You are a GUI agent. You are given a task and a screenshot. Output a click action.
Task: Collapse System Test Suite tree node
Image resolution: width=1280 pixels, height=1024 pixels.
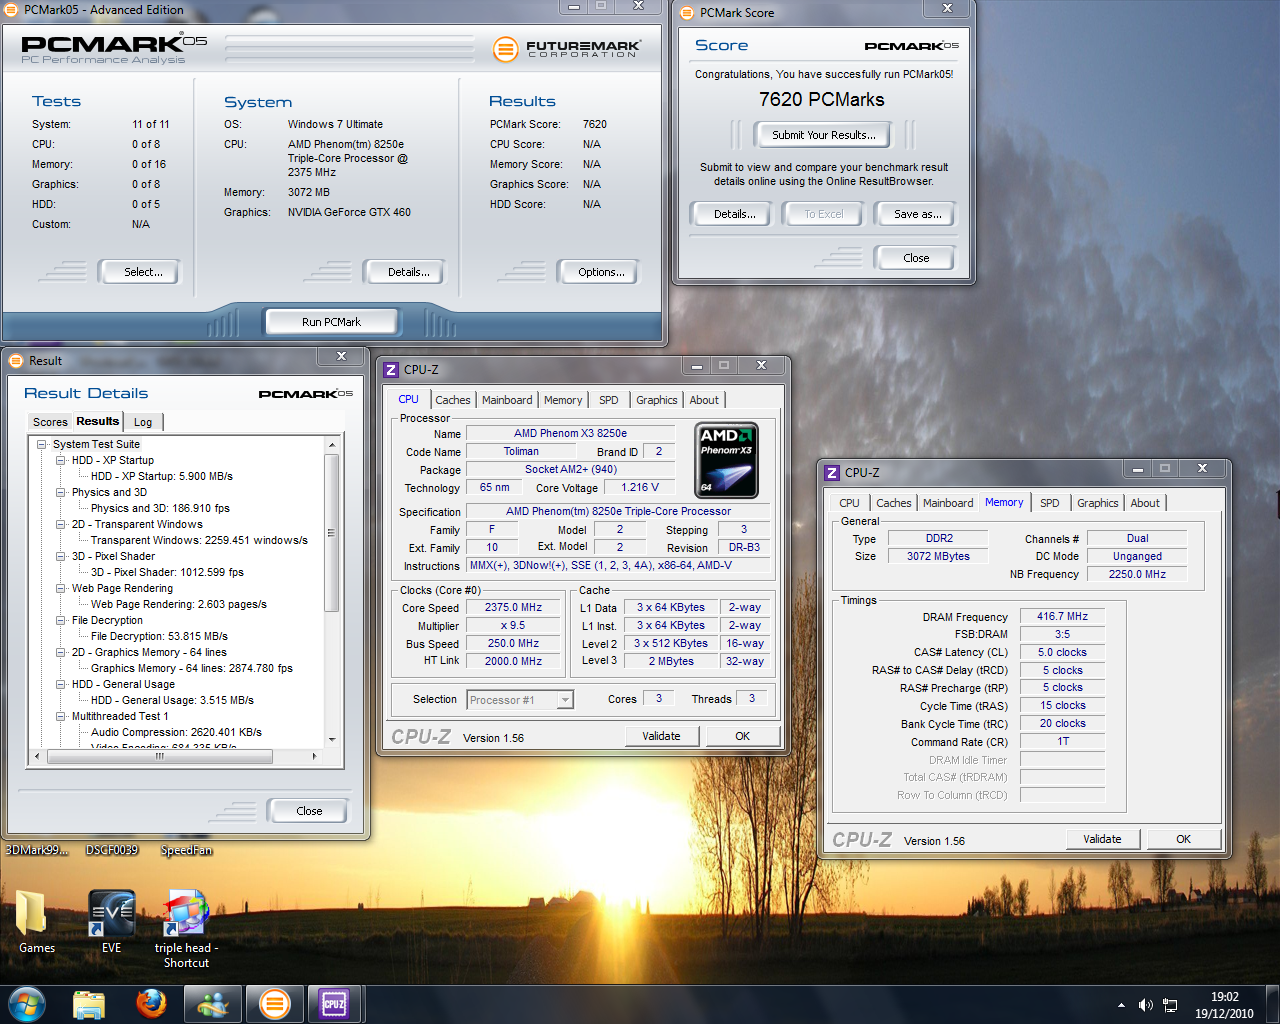[42, 445]
